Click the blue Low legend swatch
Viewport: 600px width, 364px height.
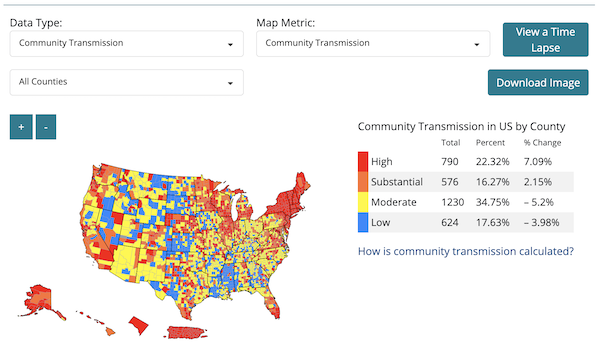pos(363,222)
